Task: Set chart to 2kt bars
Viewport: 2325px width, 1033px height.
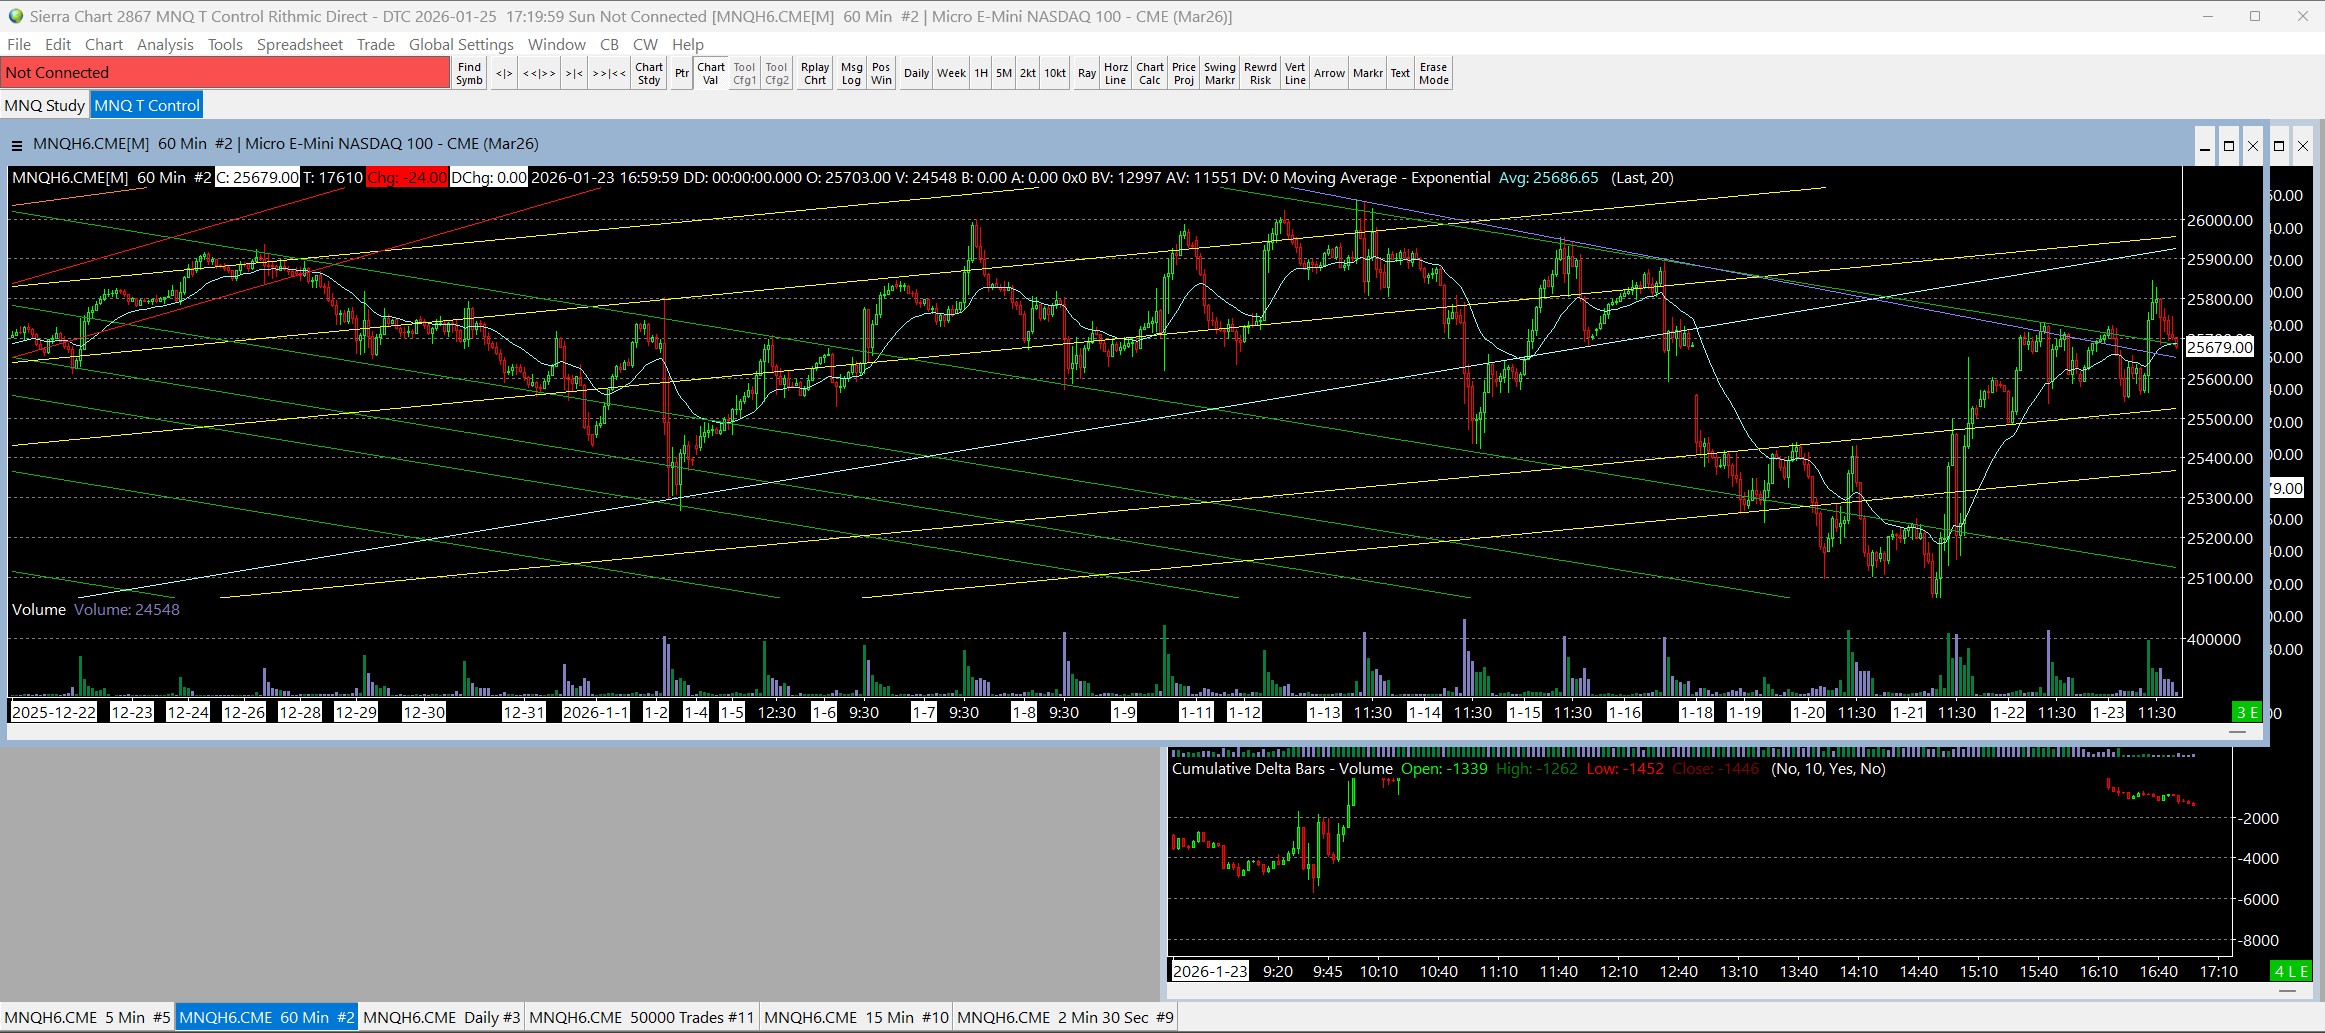Action: click(x=1028, y=73)
